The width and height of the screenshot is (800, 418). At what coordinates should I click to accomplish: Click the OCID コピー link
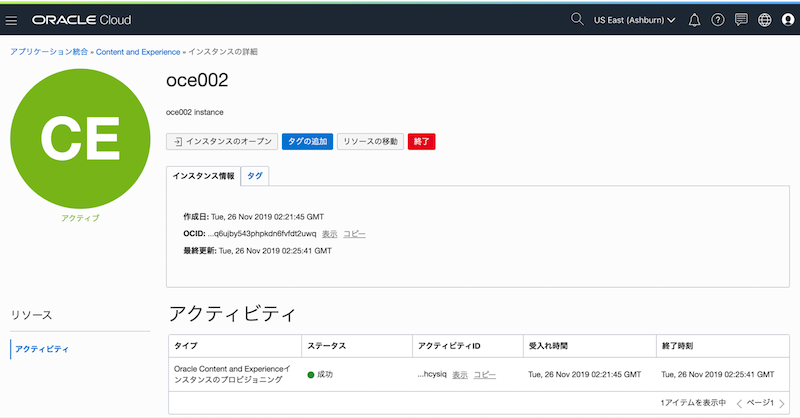pyautogui.click(x=354, y=233)
